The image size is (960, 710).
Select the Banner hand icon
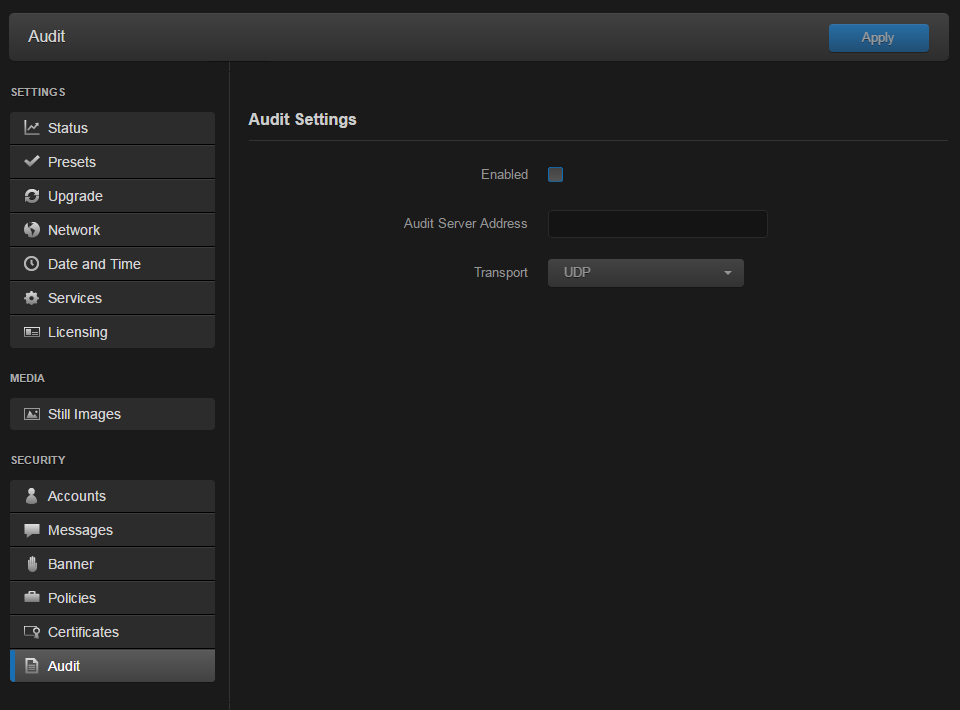point(31,563)
